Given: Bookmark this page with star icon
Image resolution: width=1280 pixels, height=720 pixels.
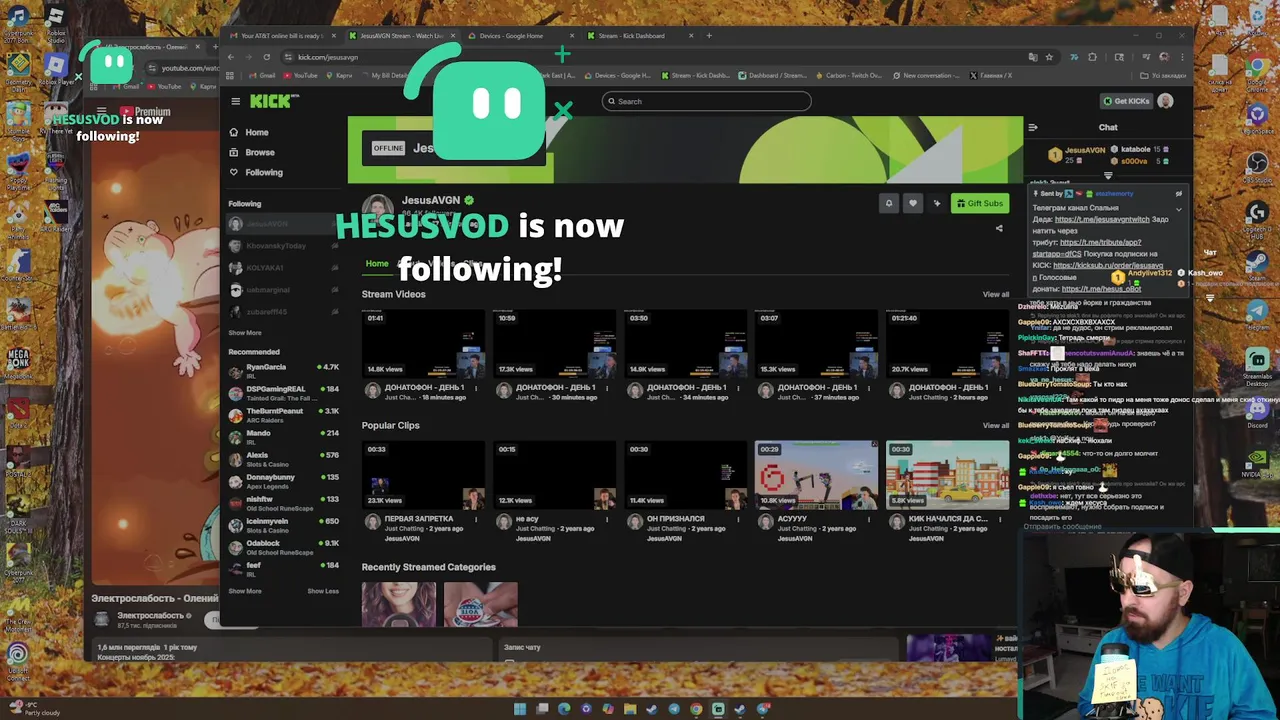Looking at the screenshot, I should pos(1049,57).
